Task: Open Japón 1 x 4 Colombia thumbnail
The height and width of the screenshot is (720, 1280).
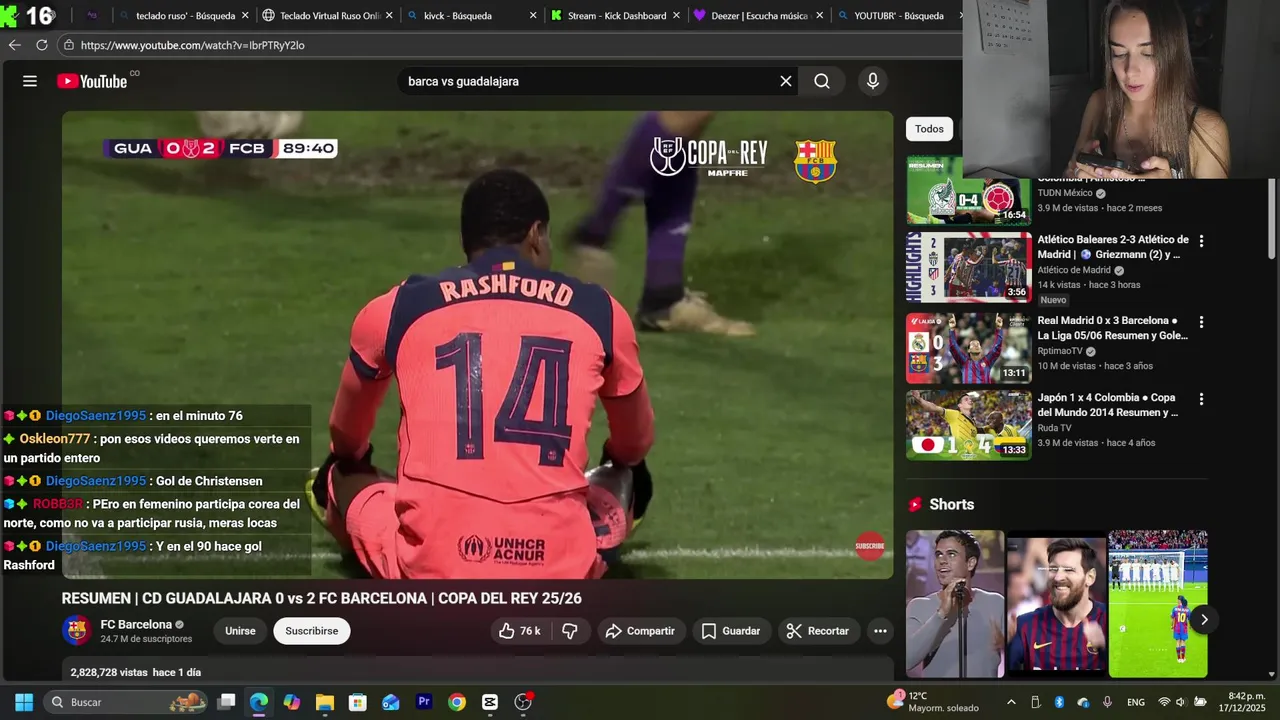Action: [x=968, y=425]
